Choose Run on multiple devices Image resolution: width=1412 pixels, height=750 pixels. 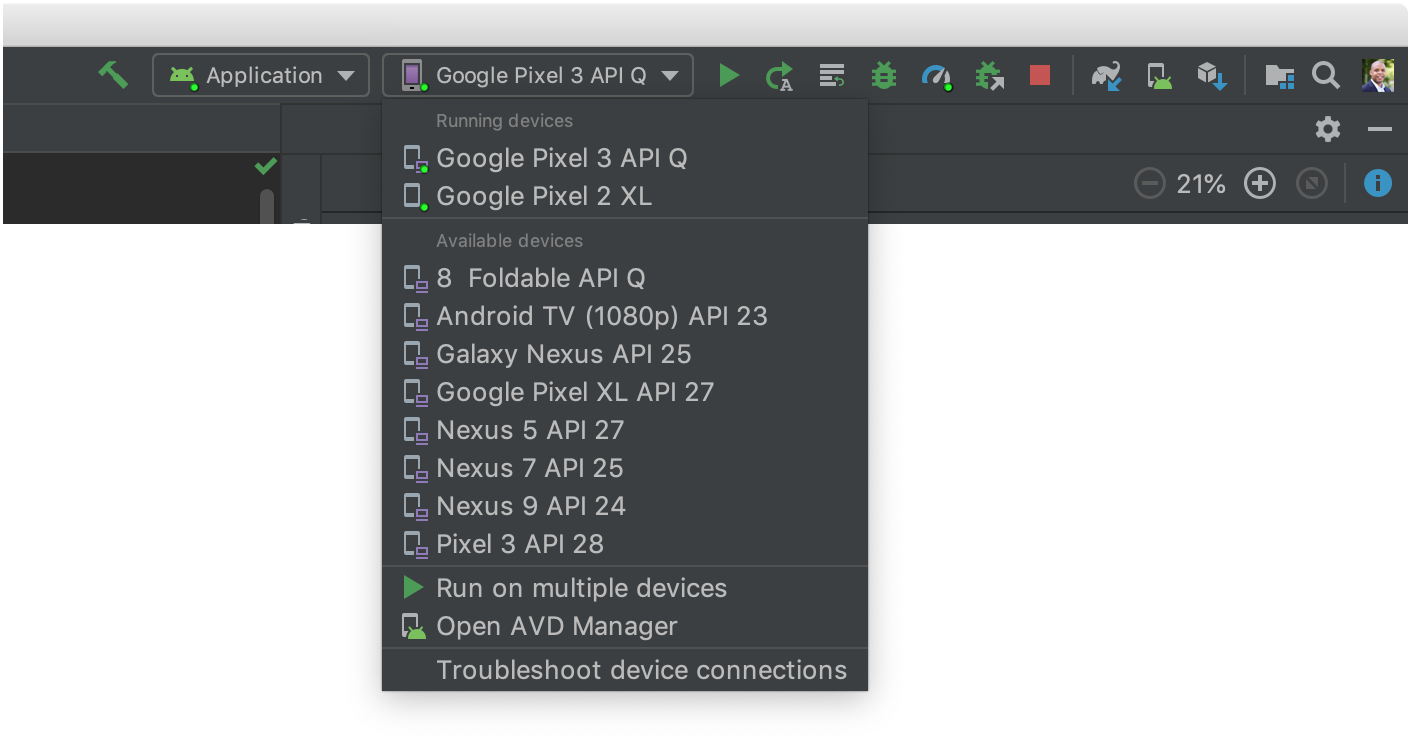click(x=580, y=588)
